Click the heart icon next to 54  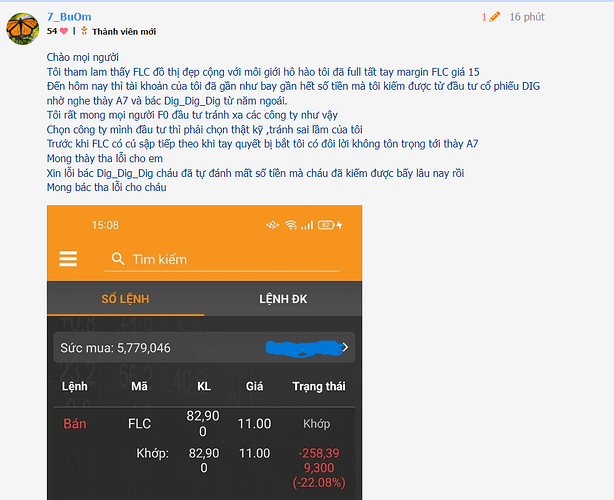[x=64, y=31]
